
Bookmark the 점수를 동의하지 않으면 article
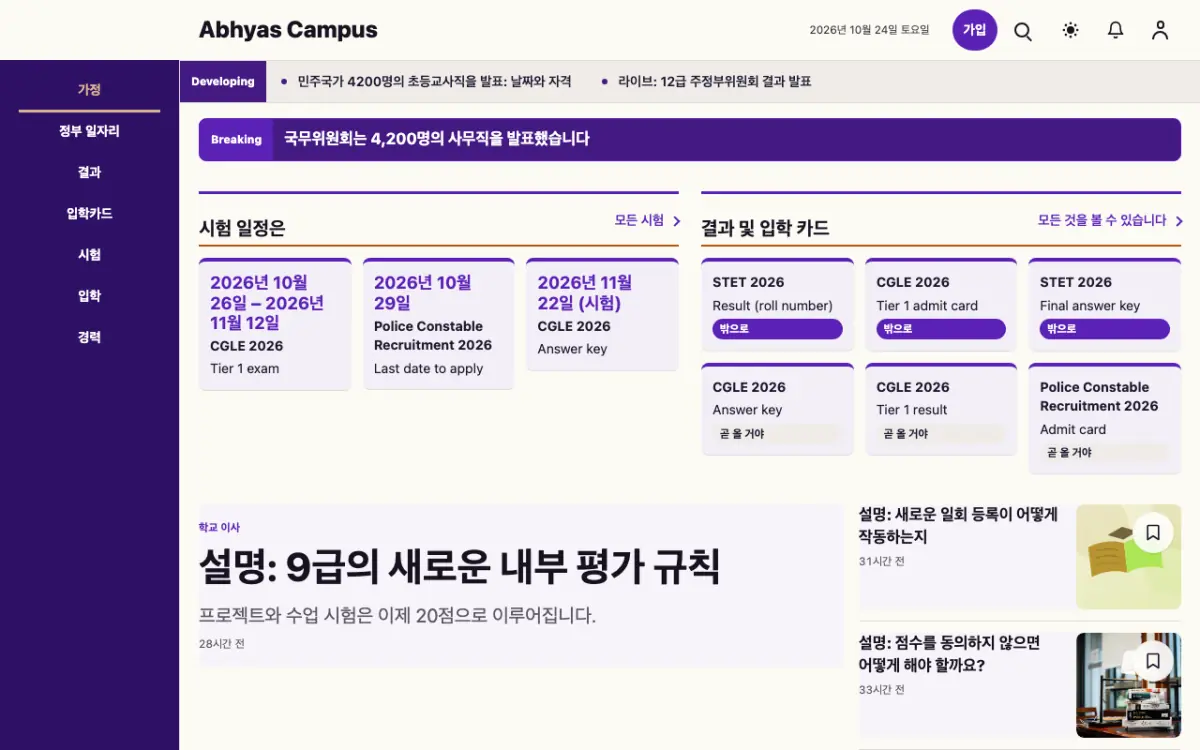point(1153,661)
